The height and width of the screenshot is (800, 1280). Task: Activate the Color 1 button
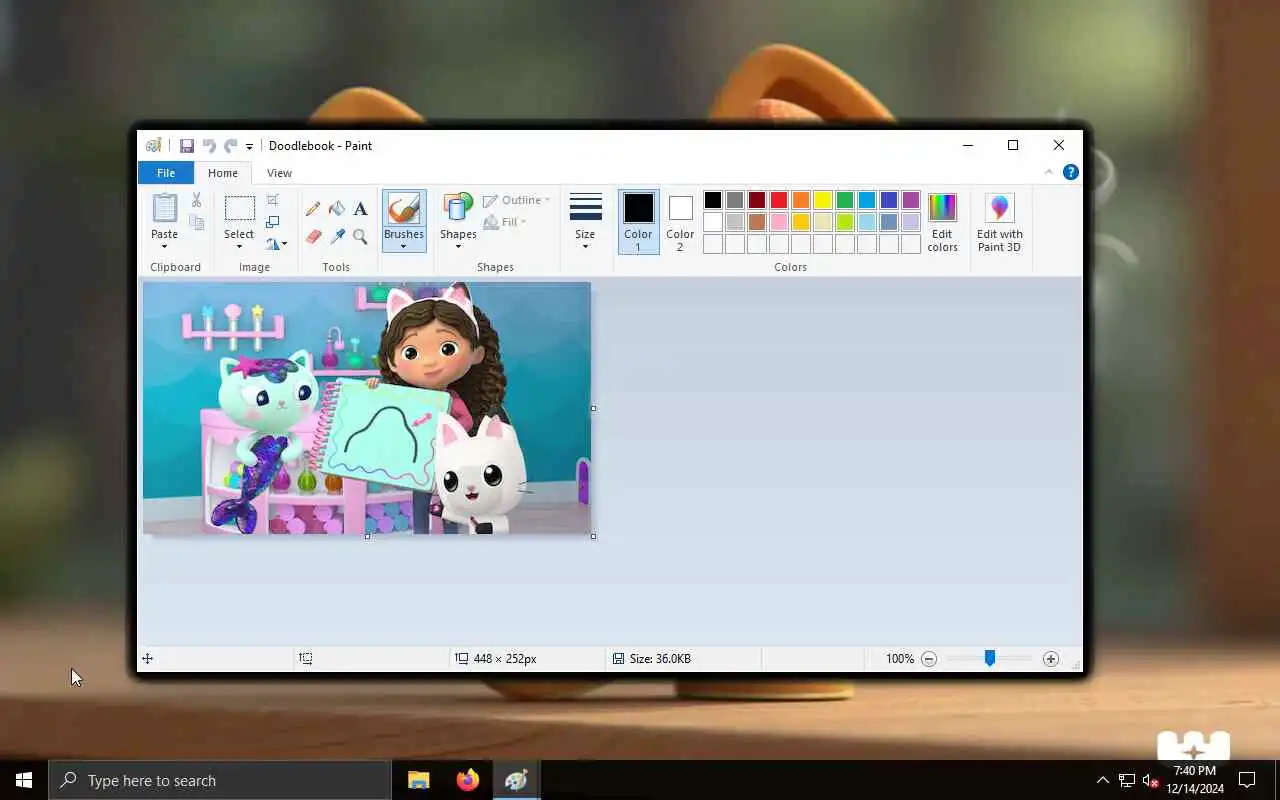[638, 222]
